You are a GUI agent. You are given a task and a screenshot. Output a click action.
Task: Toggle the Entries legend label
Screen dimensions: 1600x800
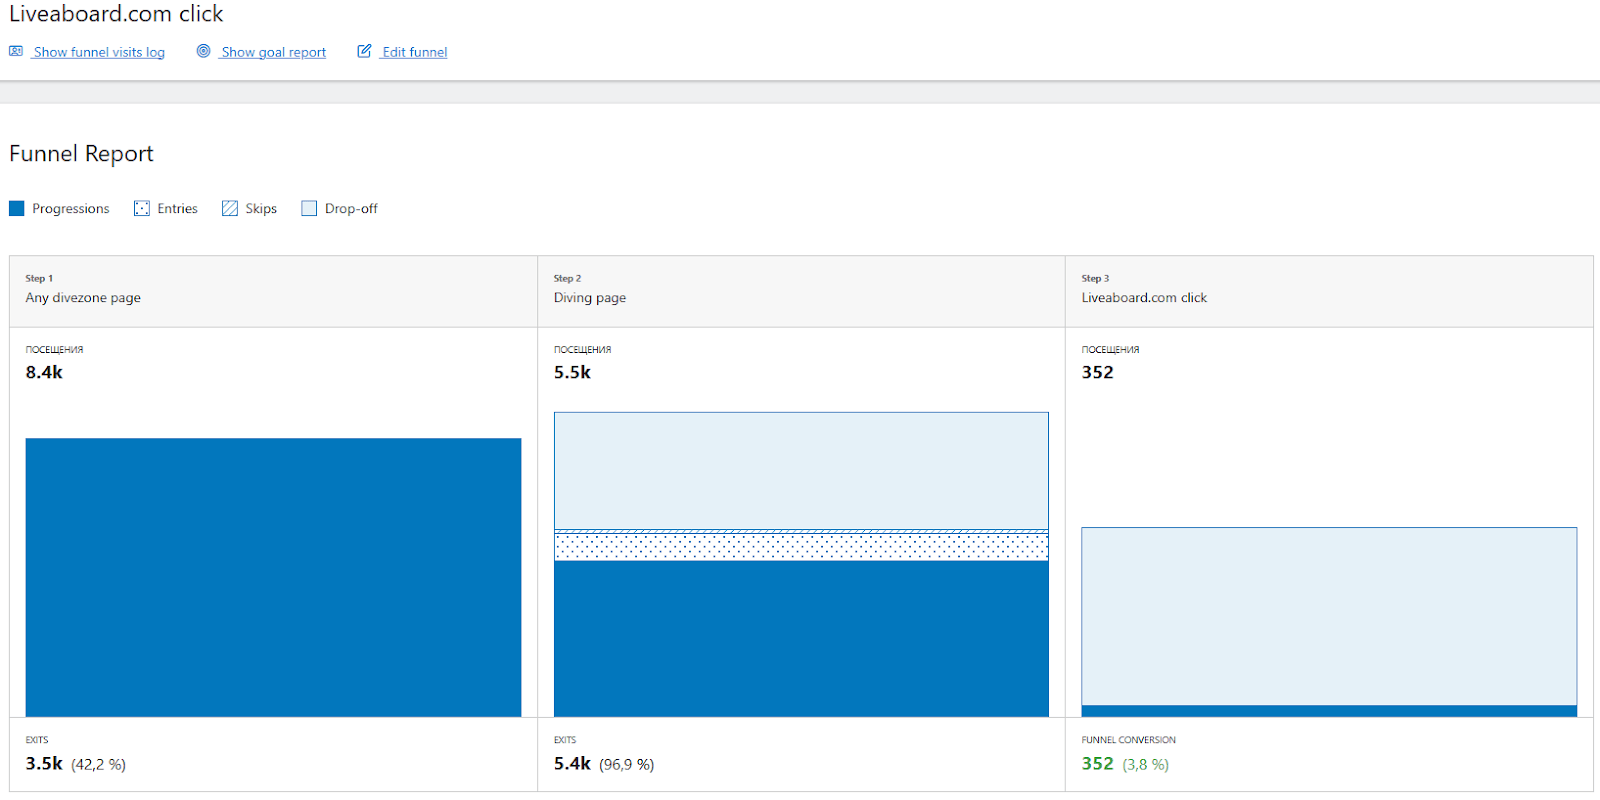click(177, 208)
